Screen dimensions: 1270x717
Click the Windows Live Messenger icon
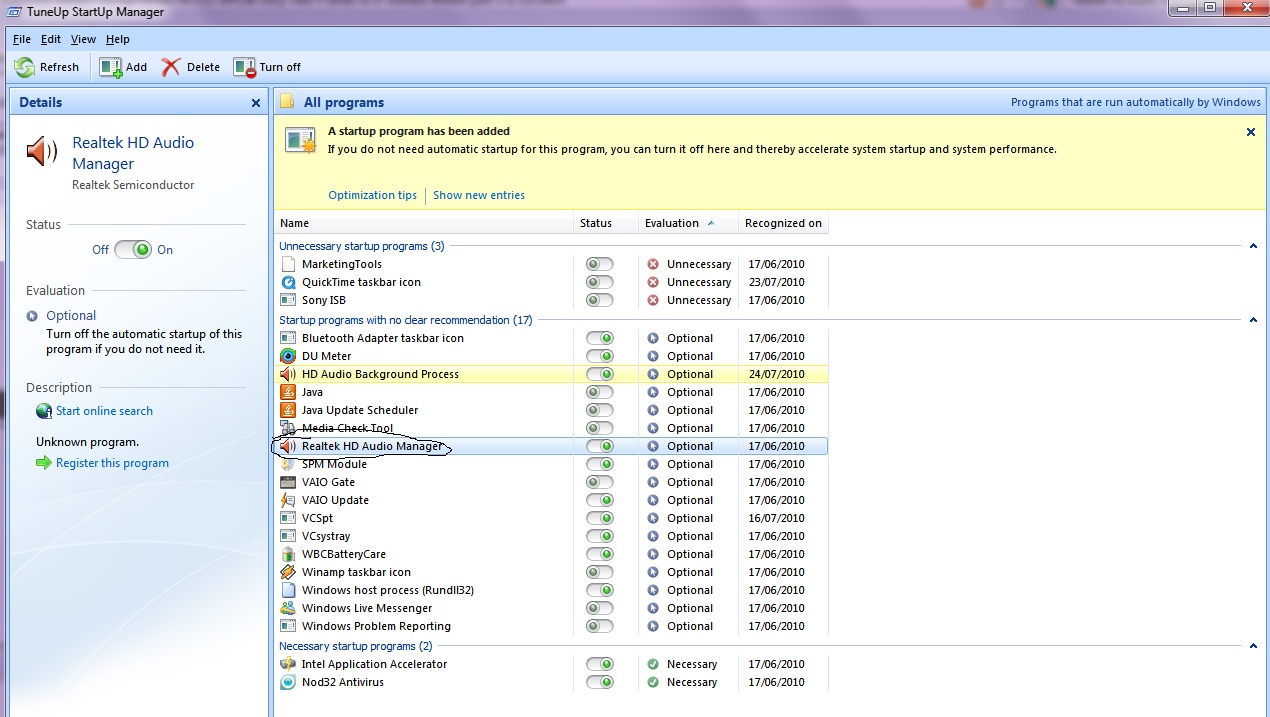point(288,608)
